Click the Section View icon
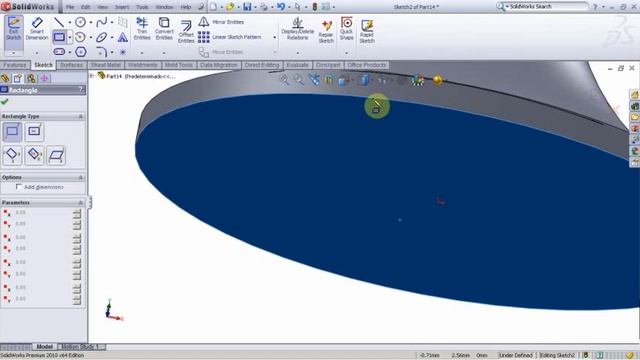This screenshot has height=360, width=640. [x=329, y=80]
